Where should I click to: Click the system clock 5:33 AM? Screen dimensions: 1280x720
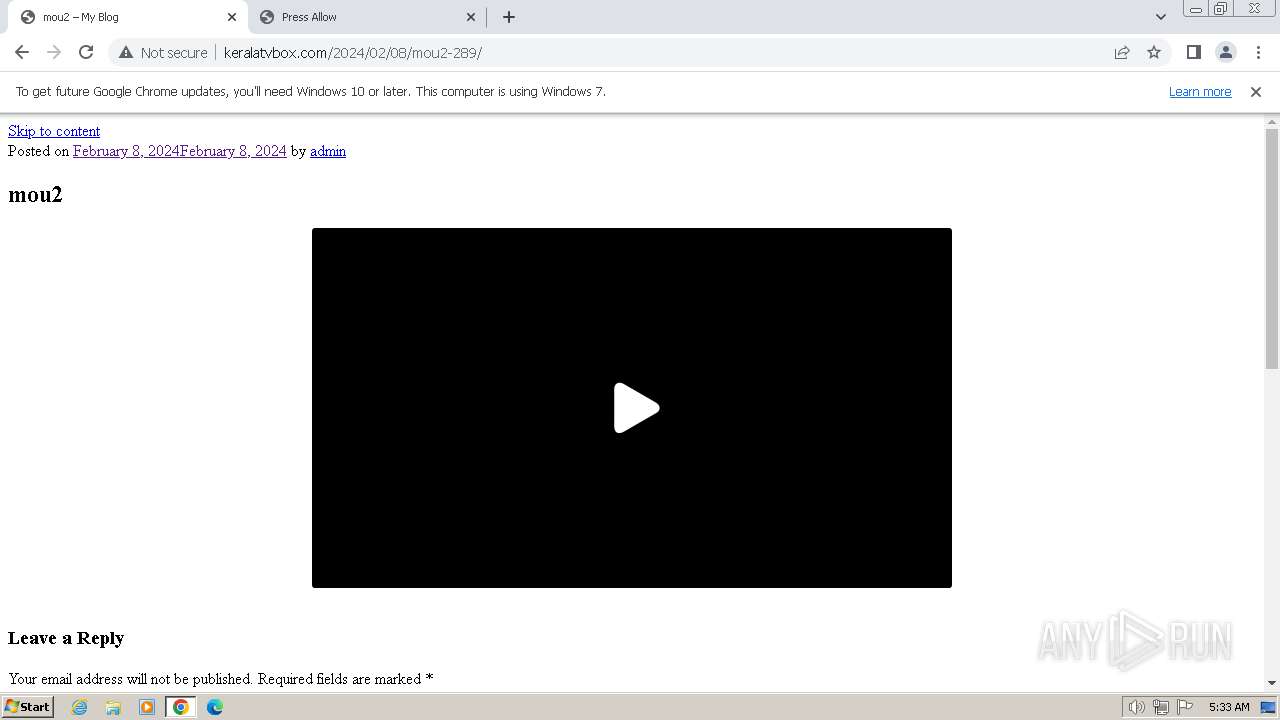(x=1229, y=707)
